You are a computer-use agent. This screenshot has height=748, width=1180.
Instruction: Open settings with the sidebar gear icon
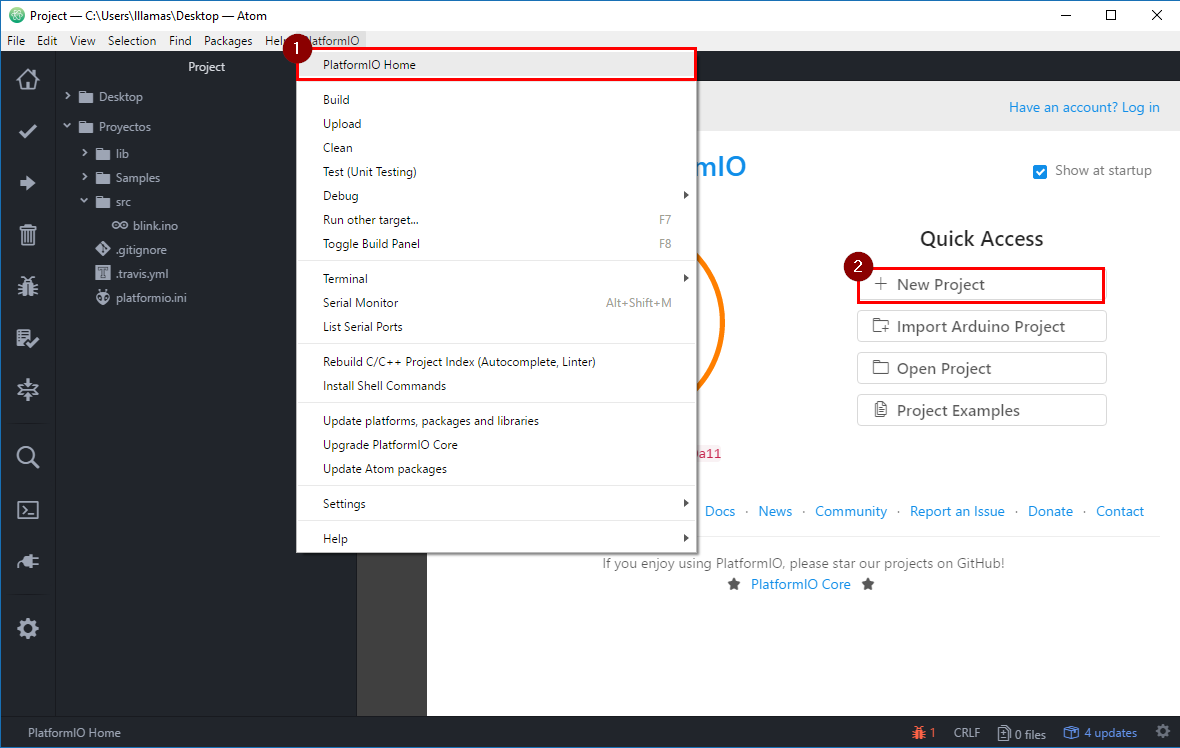[x=28, y=628]
